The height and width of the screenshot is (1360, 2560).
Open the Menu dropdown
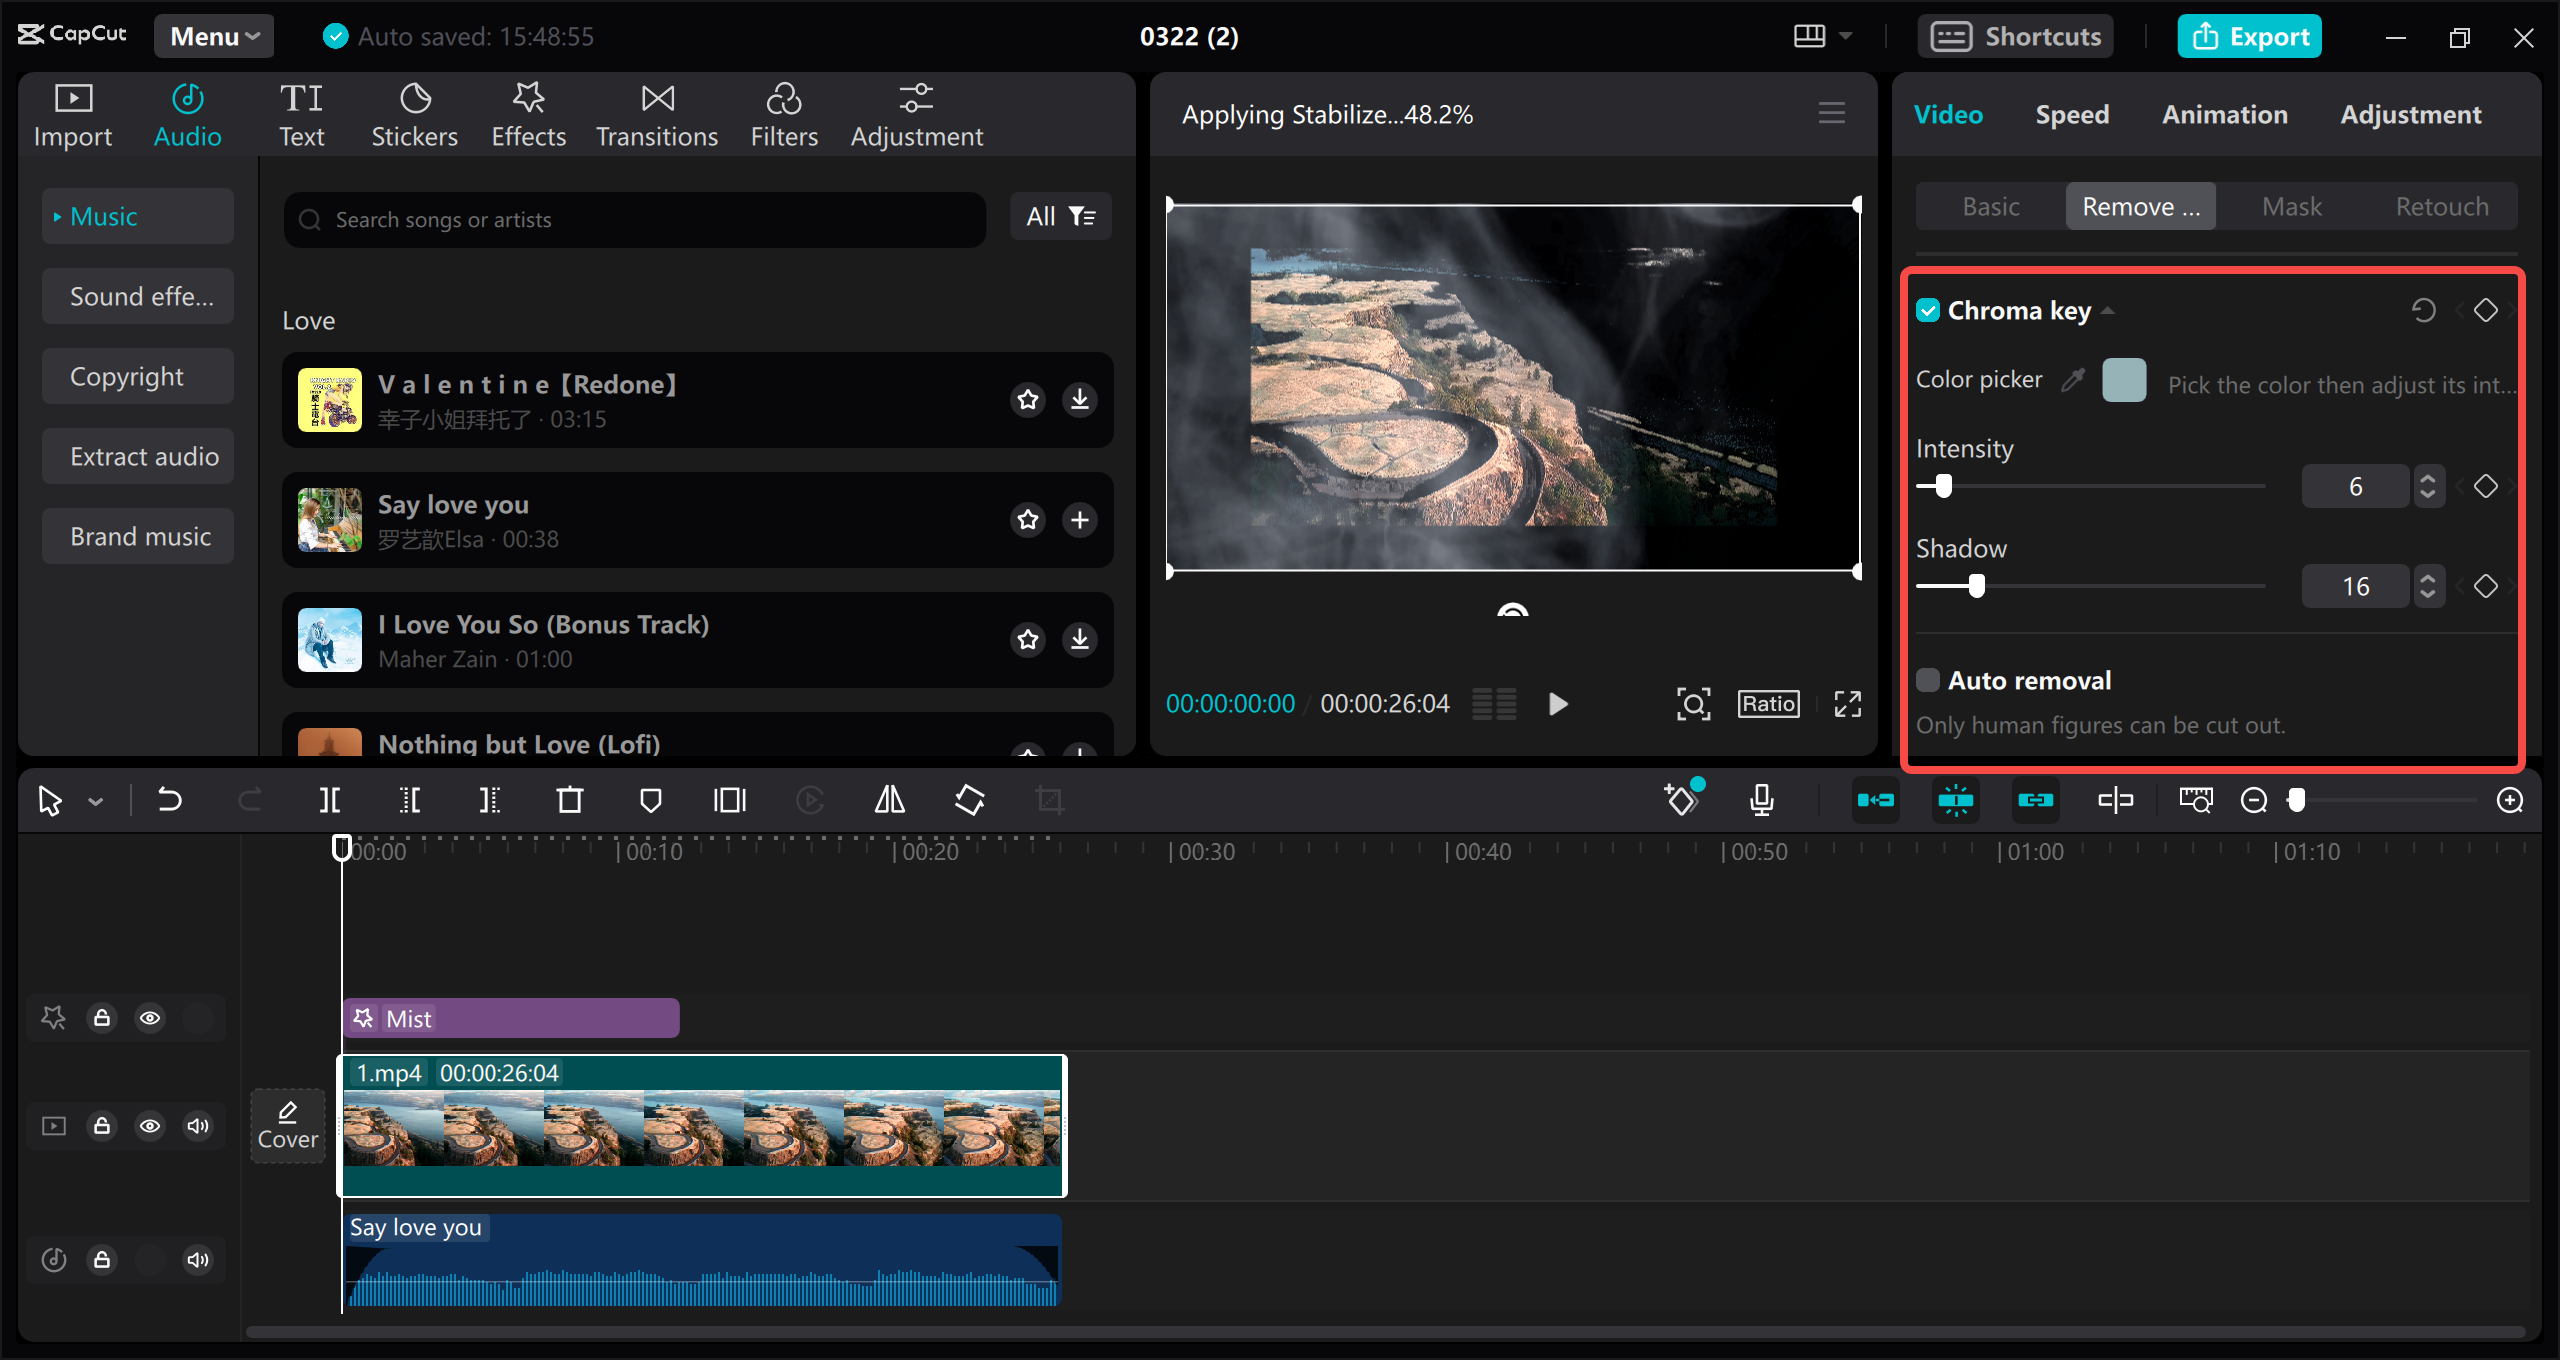[x=212, y=35]
